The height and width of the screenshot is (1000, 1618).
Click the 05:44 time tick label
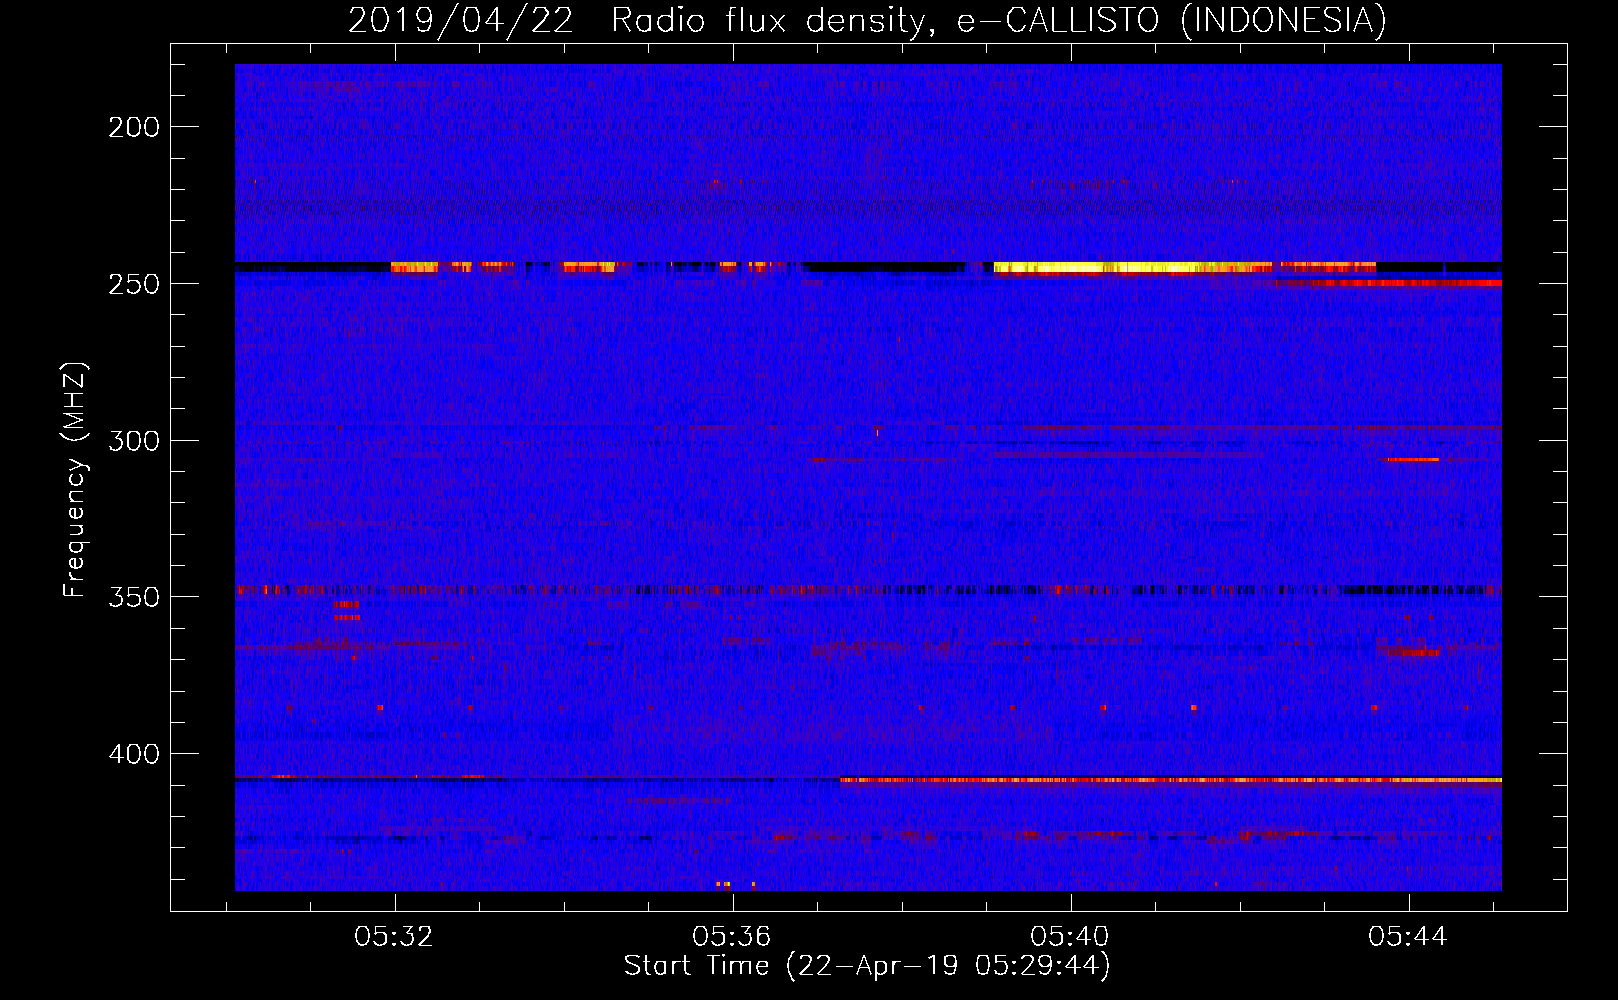coord(1408,937)
